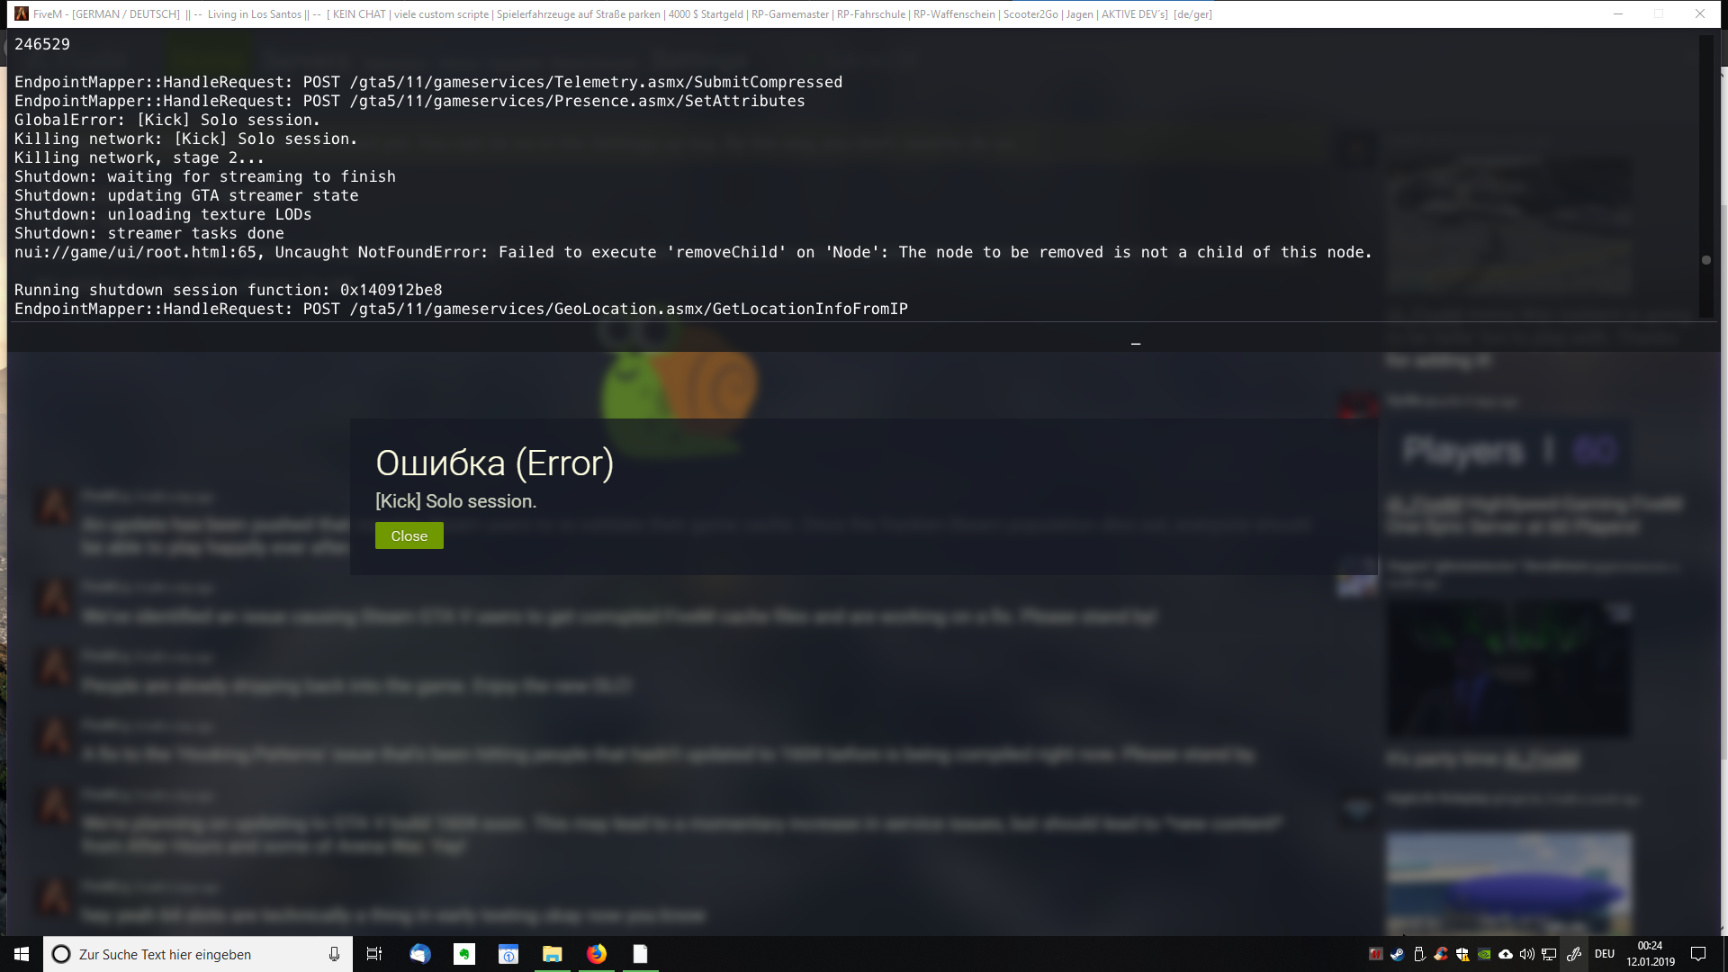This screenshot has width=1728, height=972.
Task: Change the DEU input language
Action: (1605, 954)
